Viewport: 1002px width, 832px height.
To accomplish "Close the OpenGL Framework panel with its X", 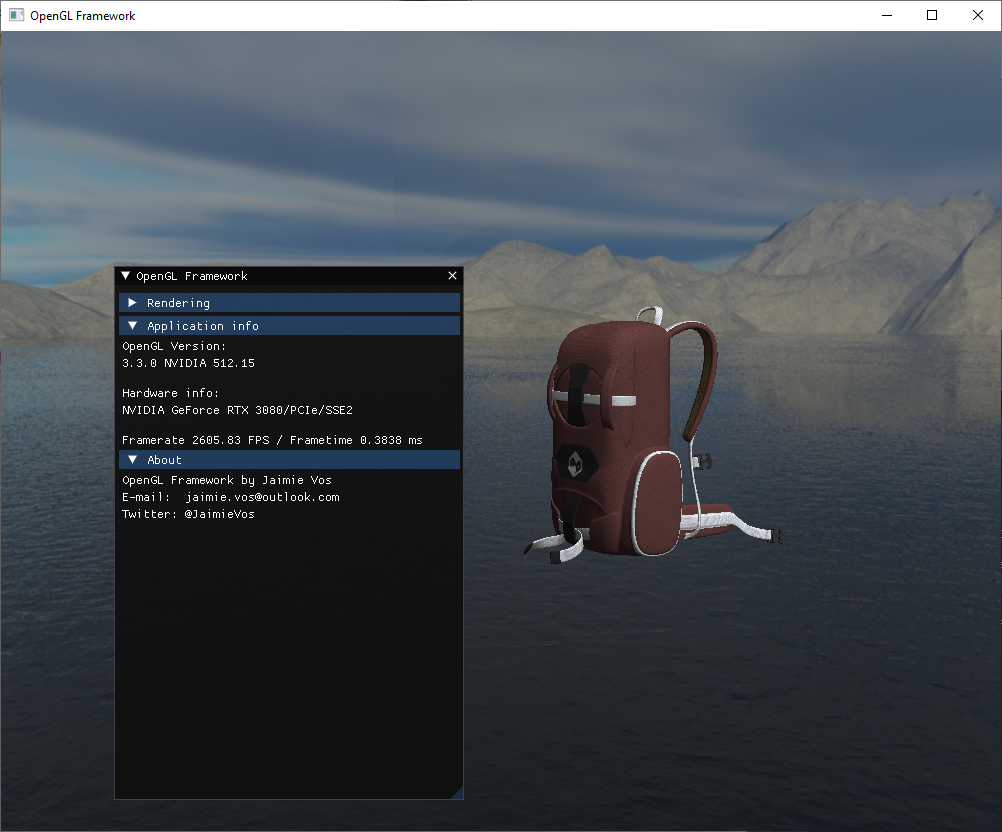I will pyautogui.click(x=452, y=276).
